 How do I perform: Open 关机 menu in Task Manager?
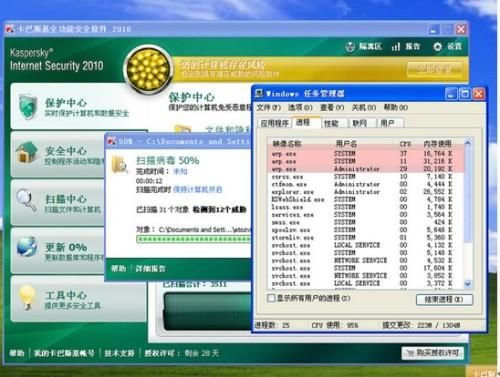pyautogui.click(x=364, y=108)
